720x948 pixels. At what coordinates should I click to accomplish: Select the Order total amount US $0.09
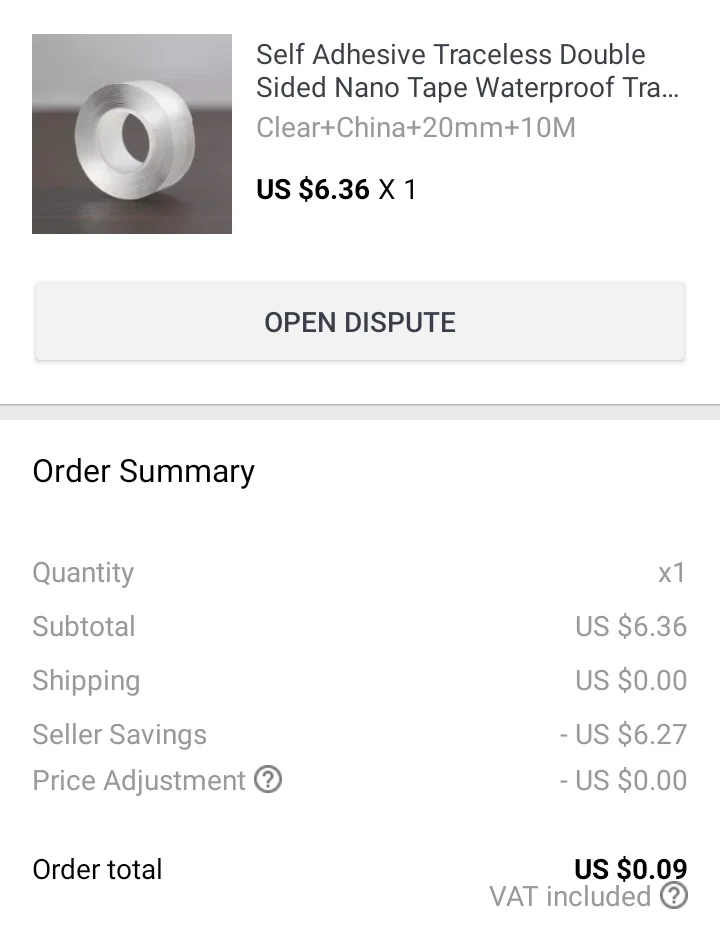630,869
